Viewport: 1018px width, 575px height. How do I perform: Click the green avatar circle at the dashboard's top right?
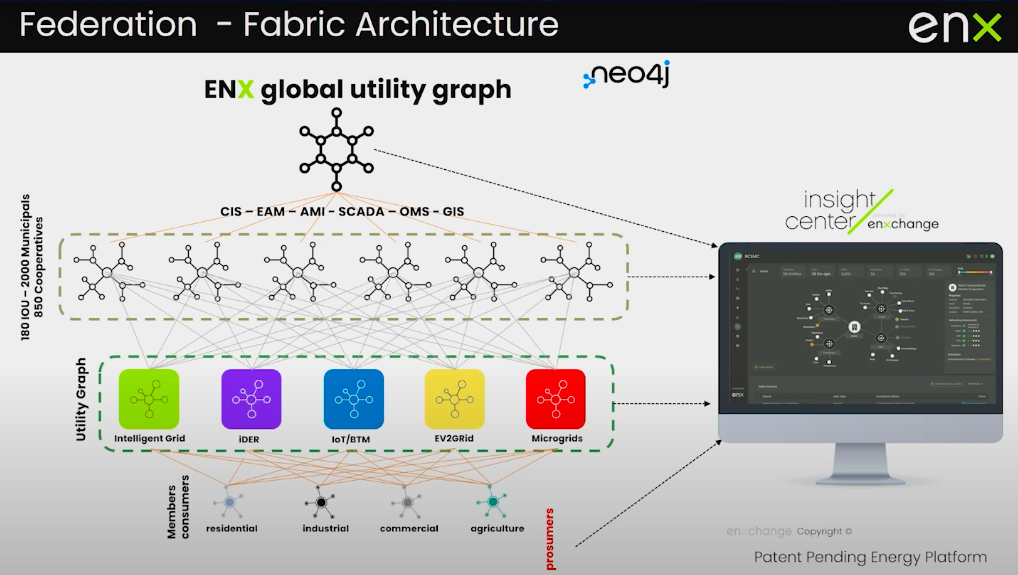pos(992,256)
